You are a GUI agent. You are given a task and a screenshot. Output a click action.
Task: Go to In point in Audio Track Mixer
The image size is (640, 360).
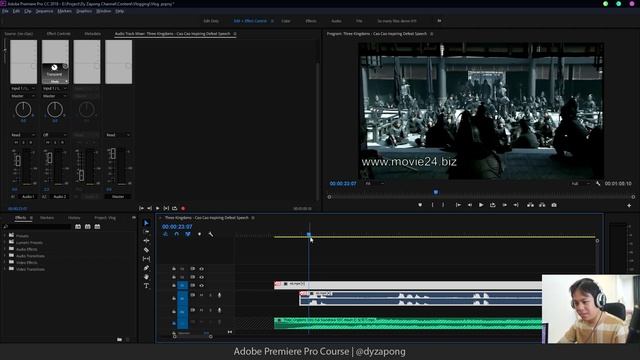point(141,208)
